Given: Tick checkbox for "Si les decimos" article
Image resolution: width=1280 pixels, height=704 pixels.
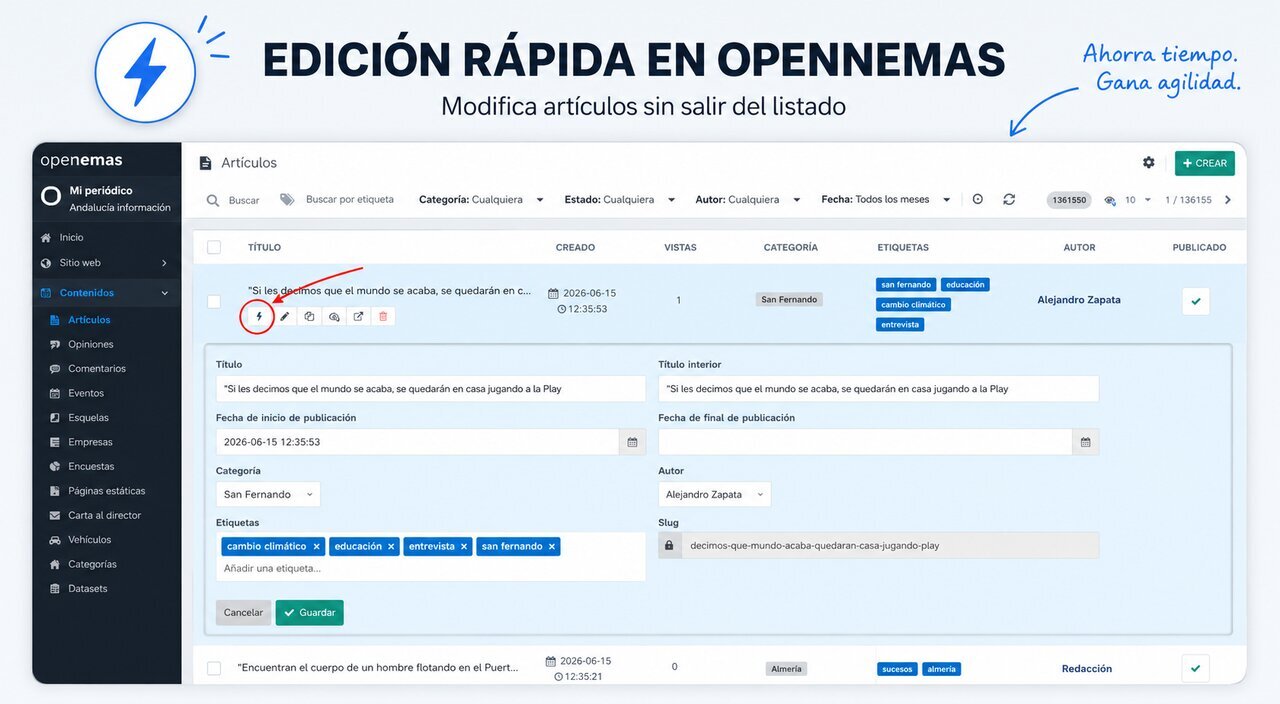Looking at the screenshot, I should [214, 301].
